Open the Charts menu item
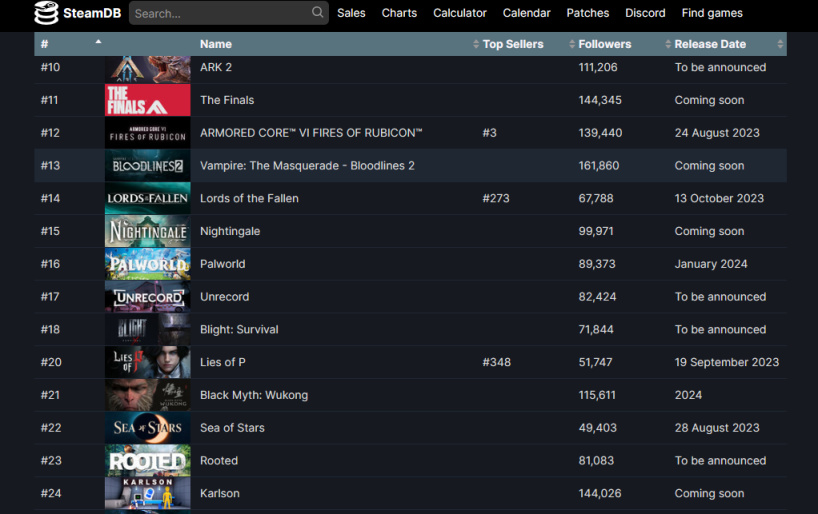 pyautogui.click(x=399, y=13)
